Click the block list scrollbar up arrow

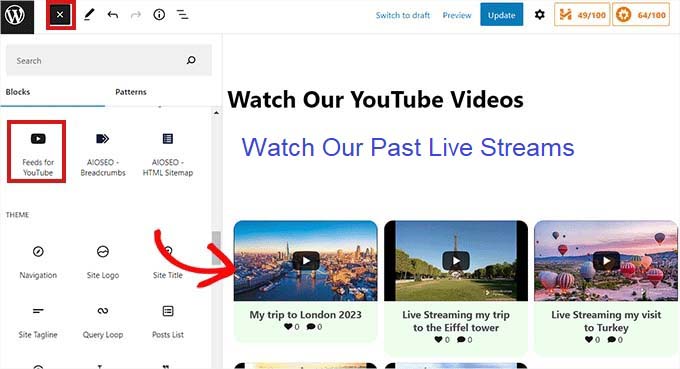216,113
